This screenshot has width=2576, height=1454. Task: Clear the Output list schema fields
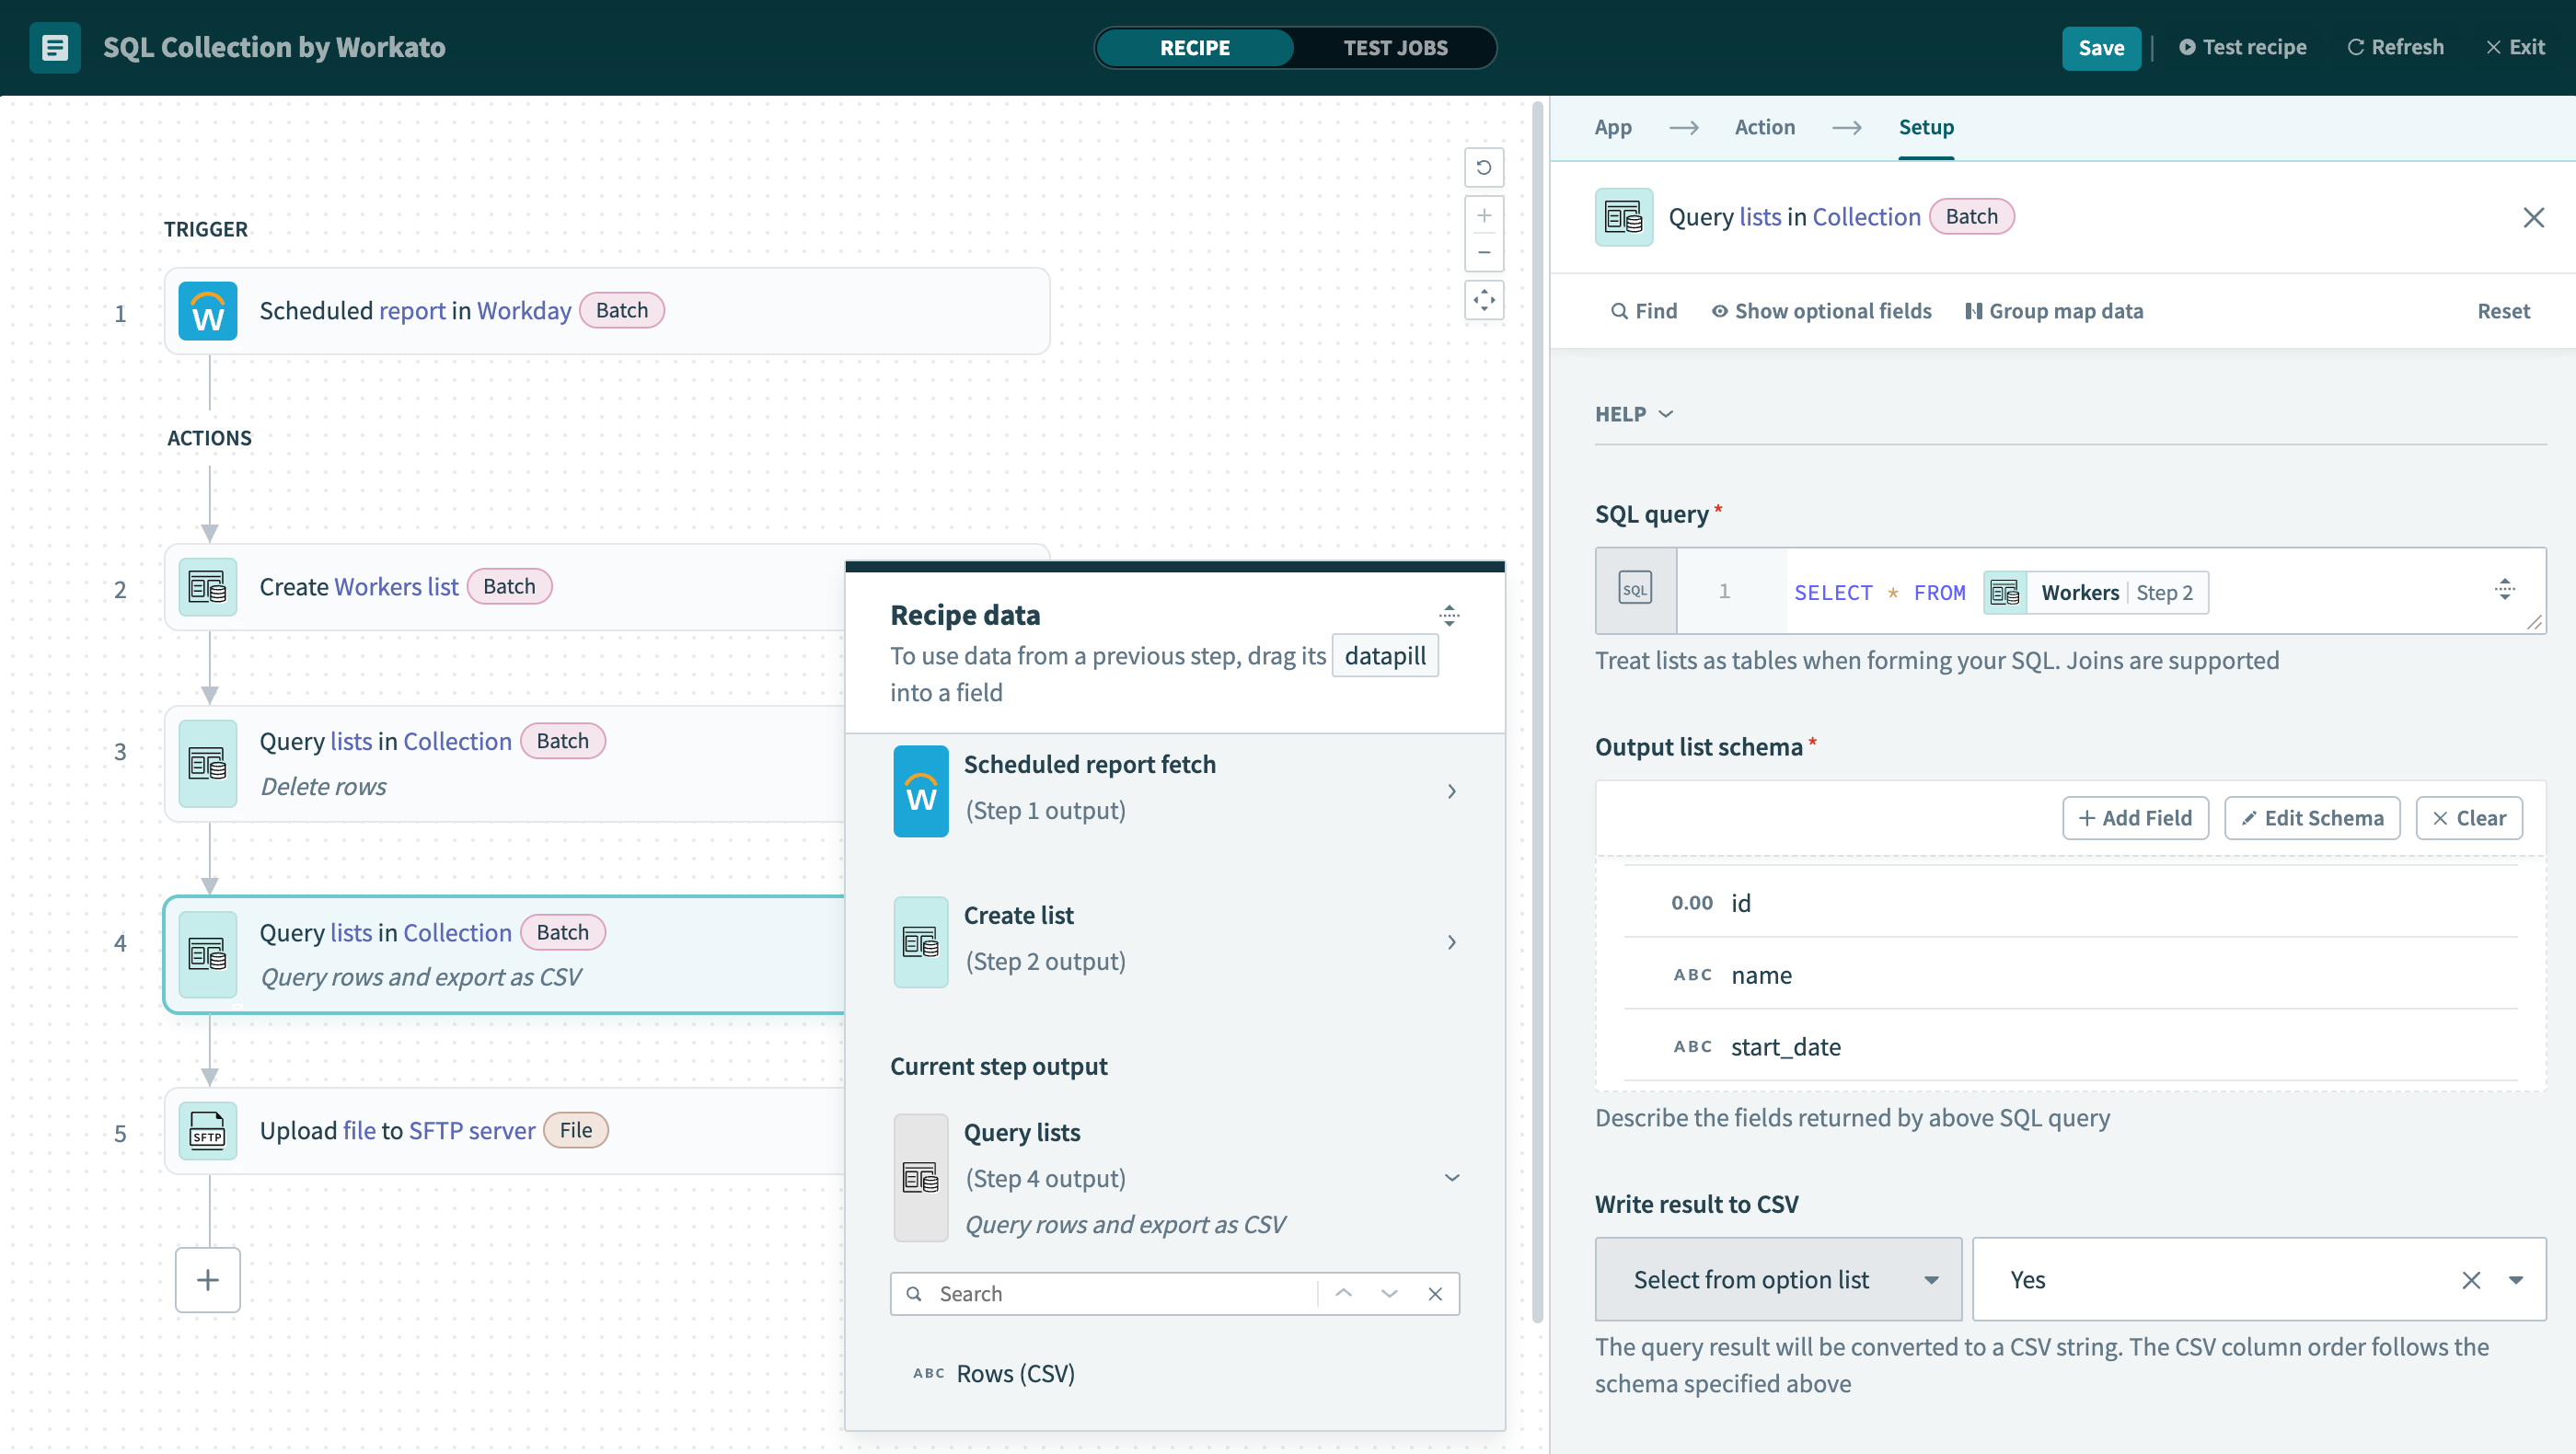2468,817
